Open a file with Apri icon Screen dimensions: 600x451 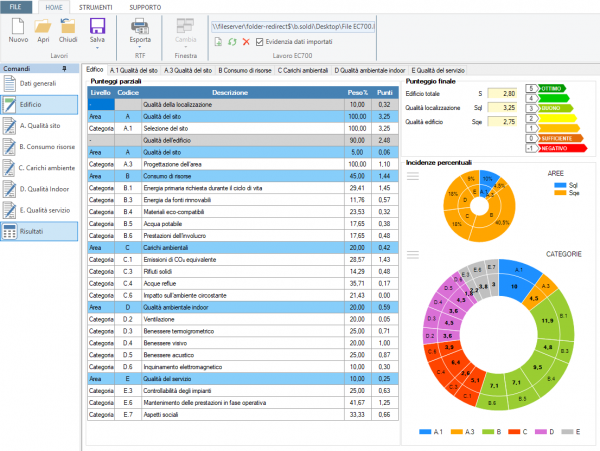[43, 27]
